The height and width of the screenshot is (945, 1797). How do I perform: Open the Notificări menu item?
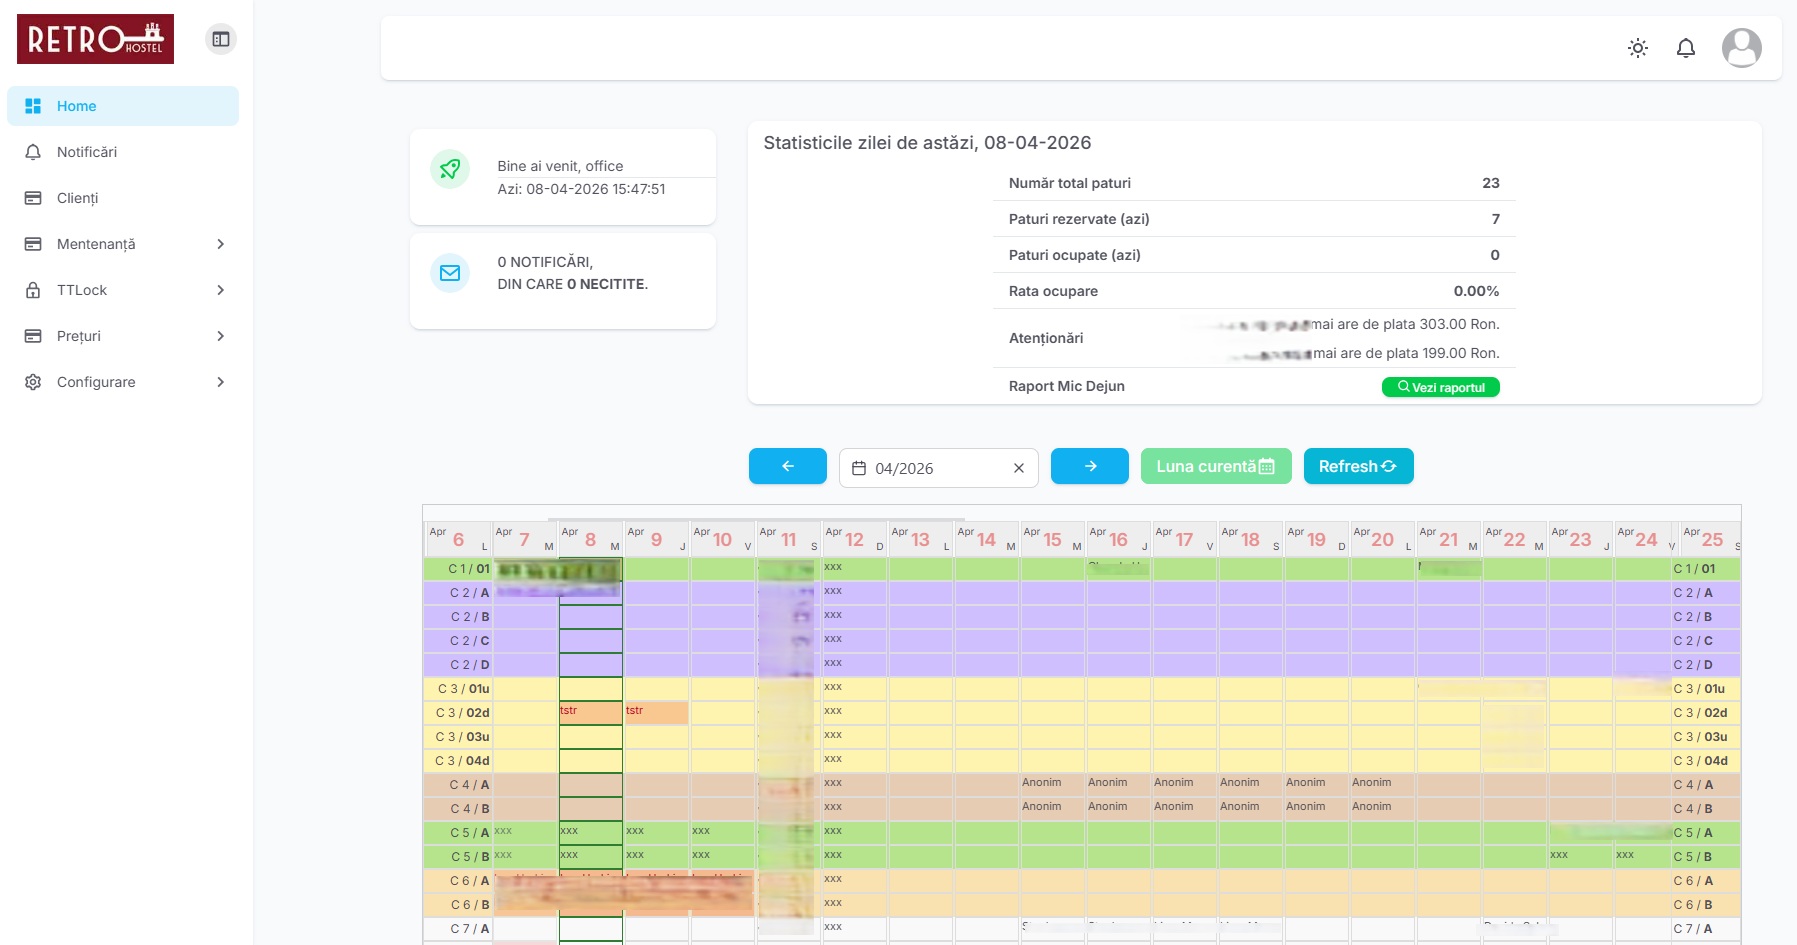pos(123,152)
